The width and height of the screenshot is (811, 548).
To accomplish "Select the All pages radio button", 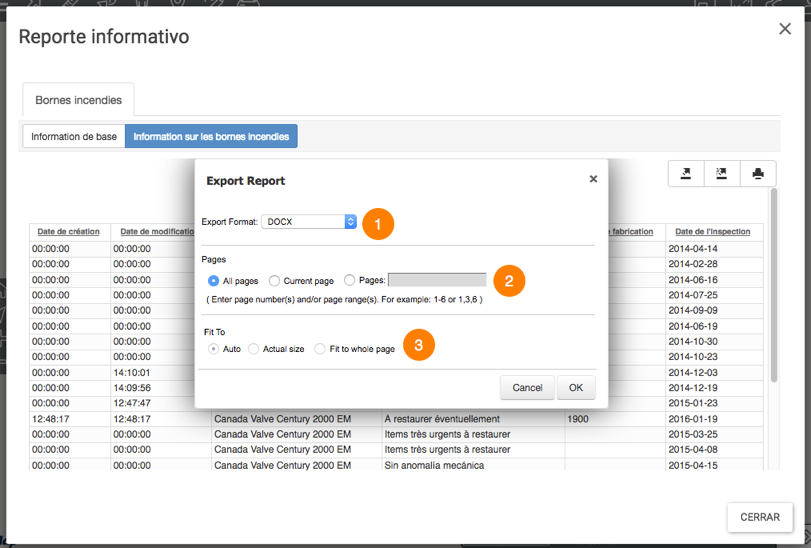I will [x=213, y=281].
